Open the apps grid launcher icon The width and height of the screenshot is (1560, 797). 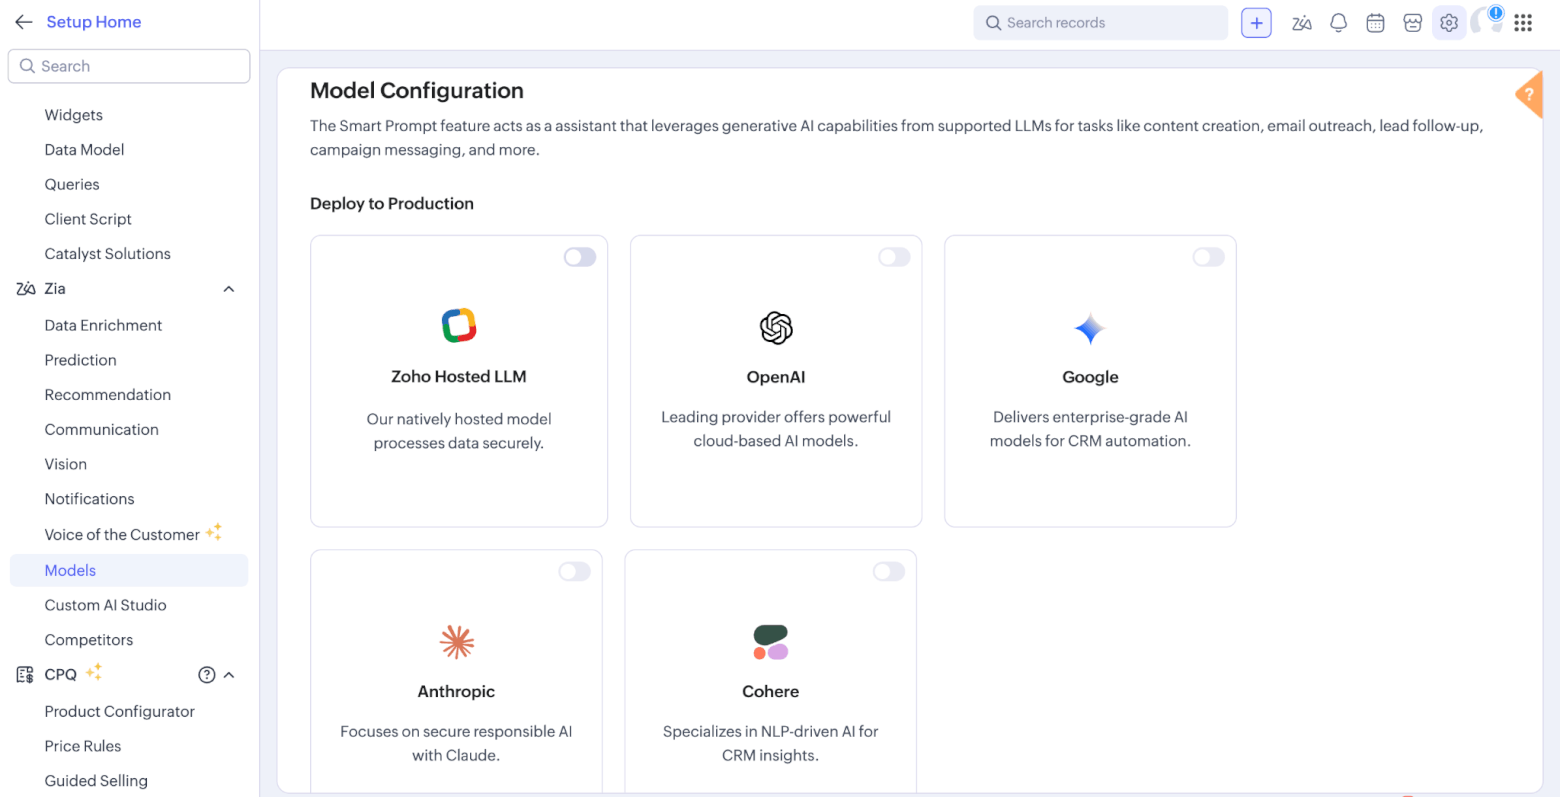pyautogui.click(x=1523, y=23)
